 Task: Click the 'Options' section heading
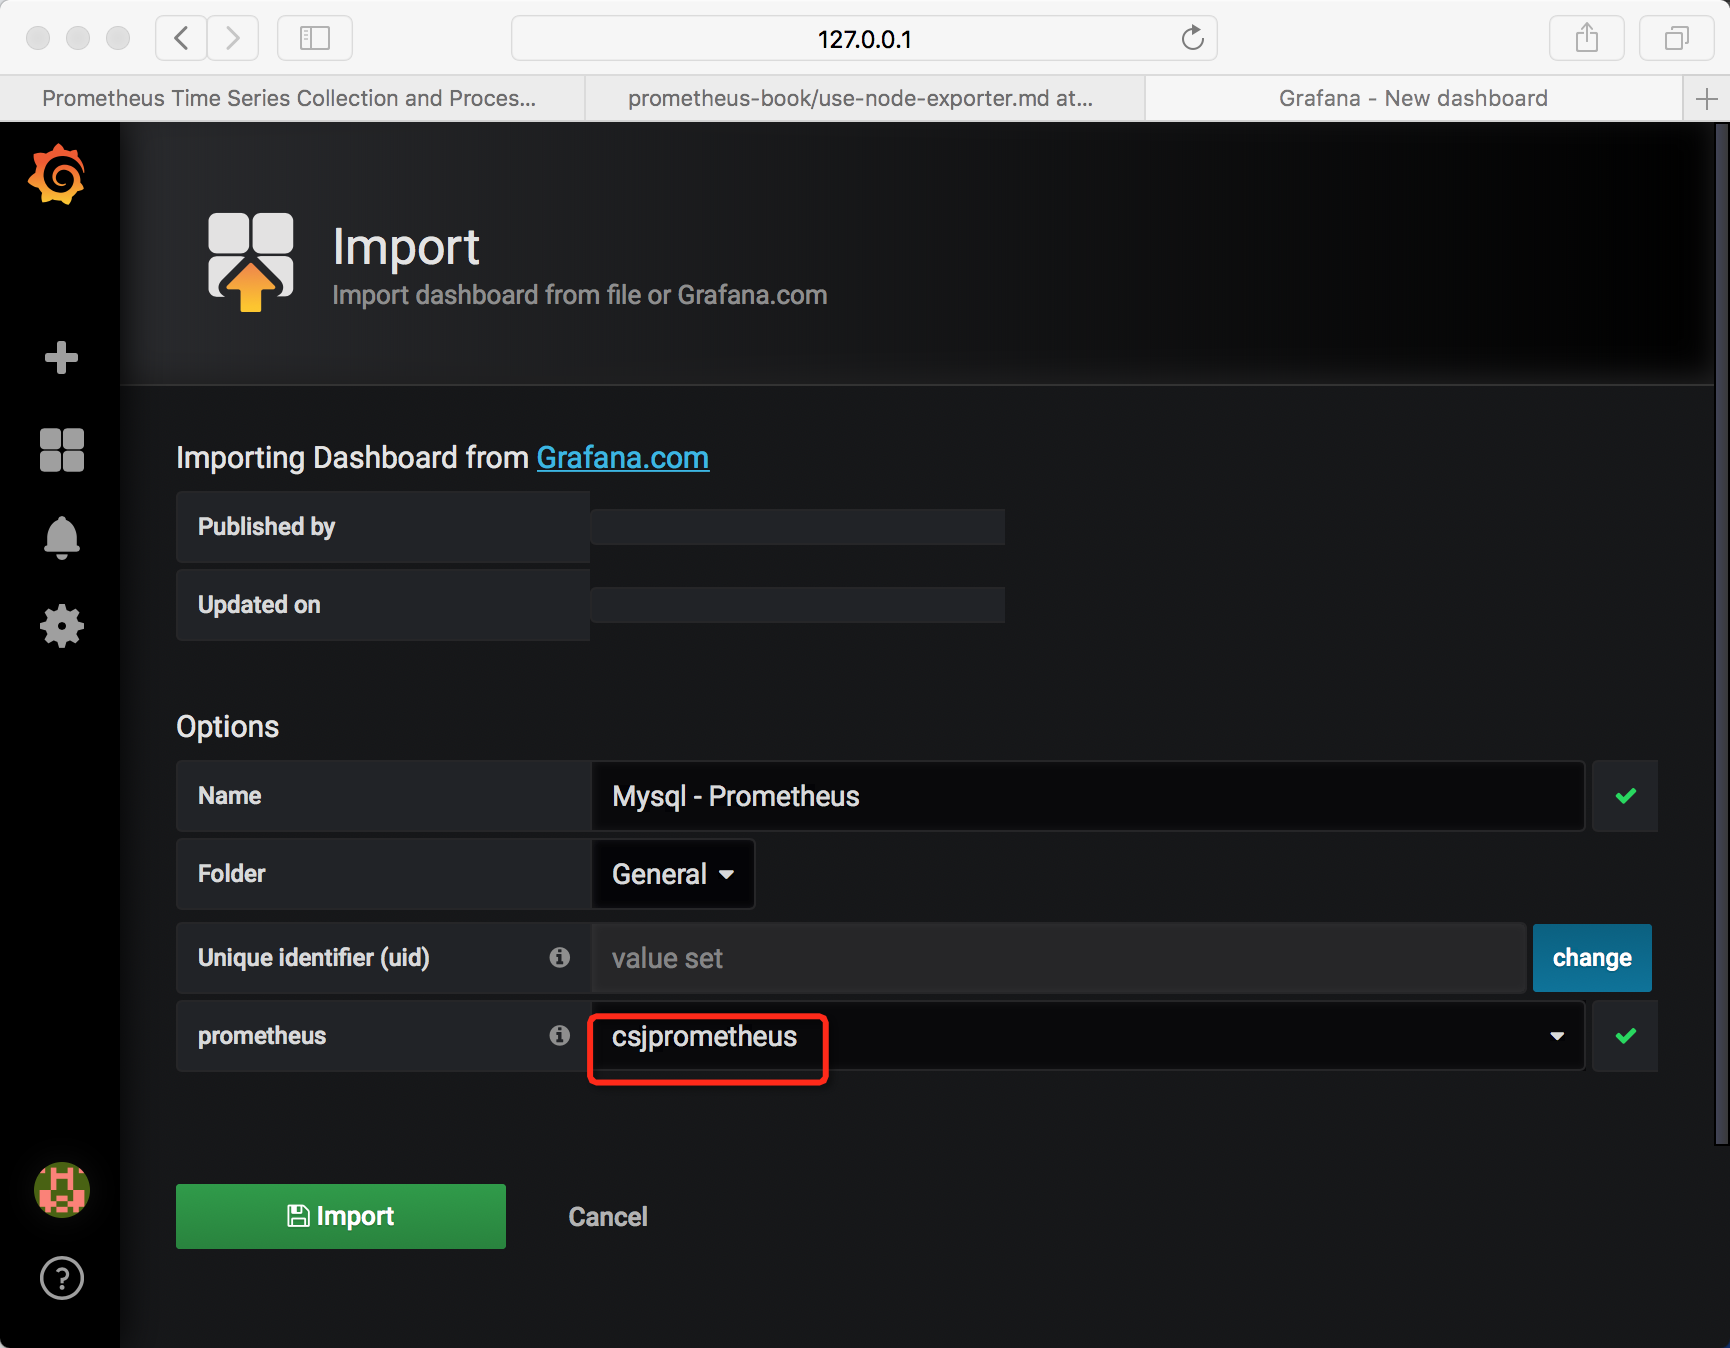click(x=228, y=726)
